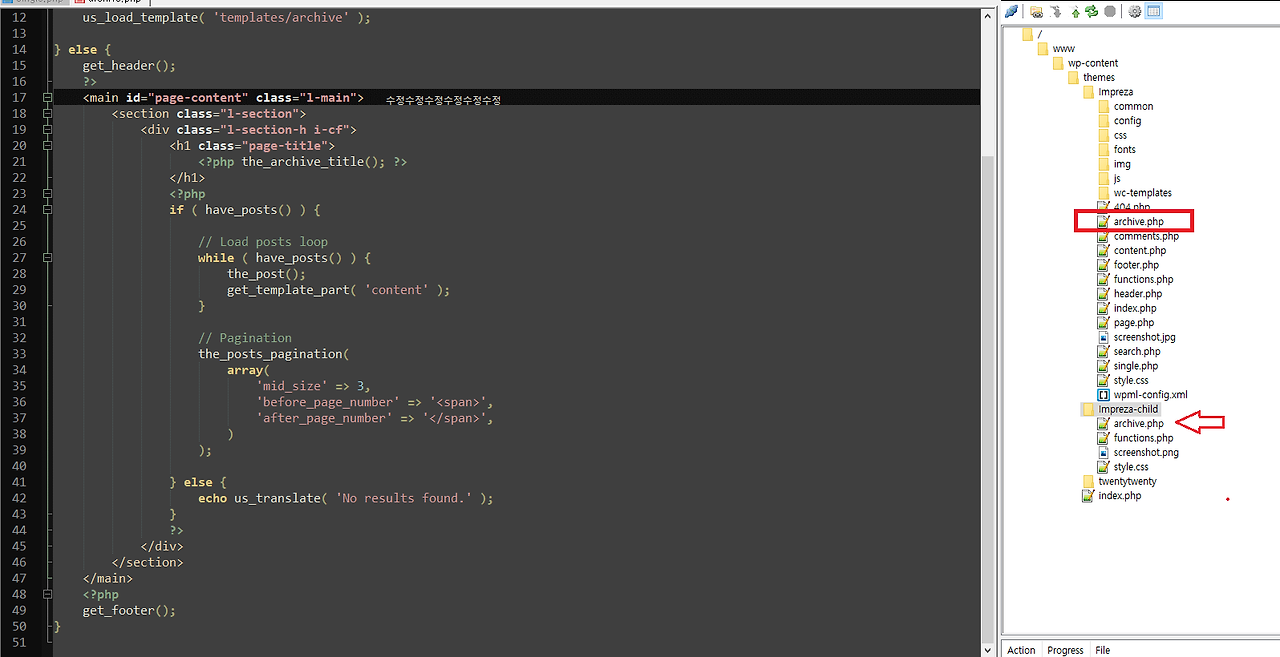Click the Progress column header
Screen dimensions: 1280x657
(1065, 650)
